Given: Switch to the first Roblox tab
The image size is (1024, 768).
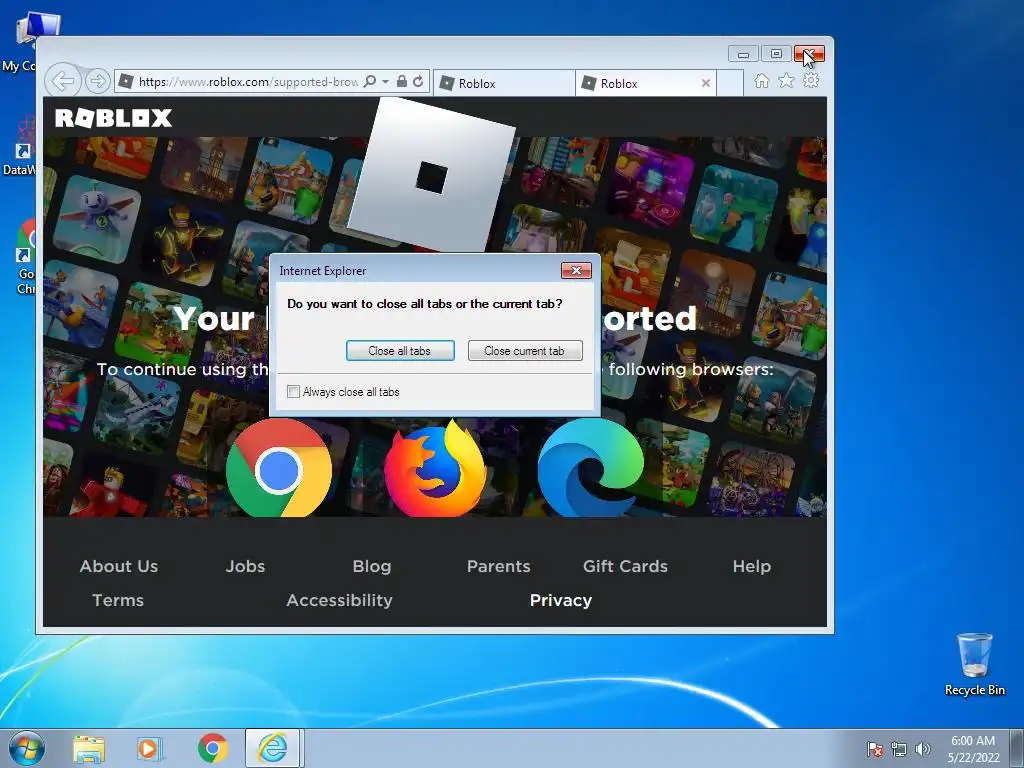Looking at the screenshot, I should (x=503, y=83).
